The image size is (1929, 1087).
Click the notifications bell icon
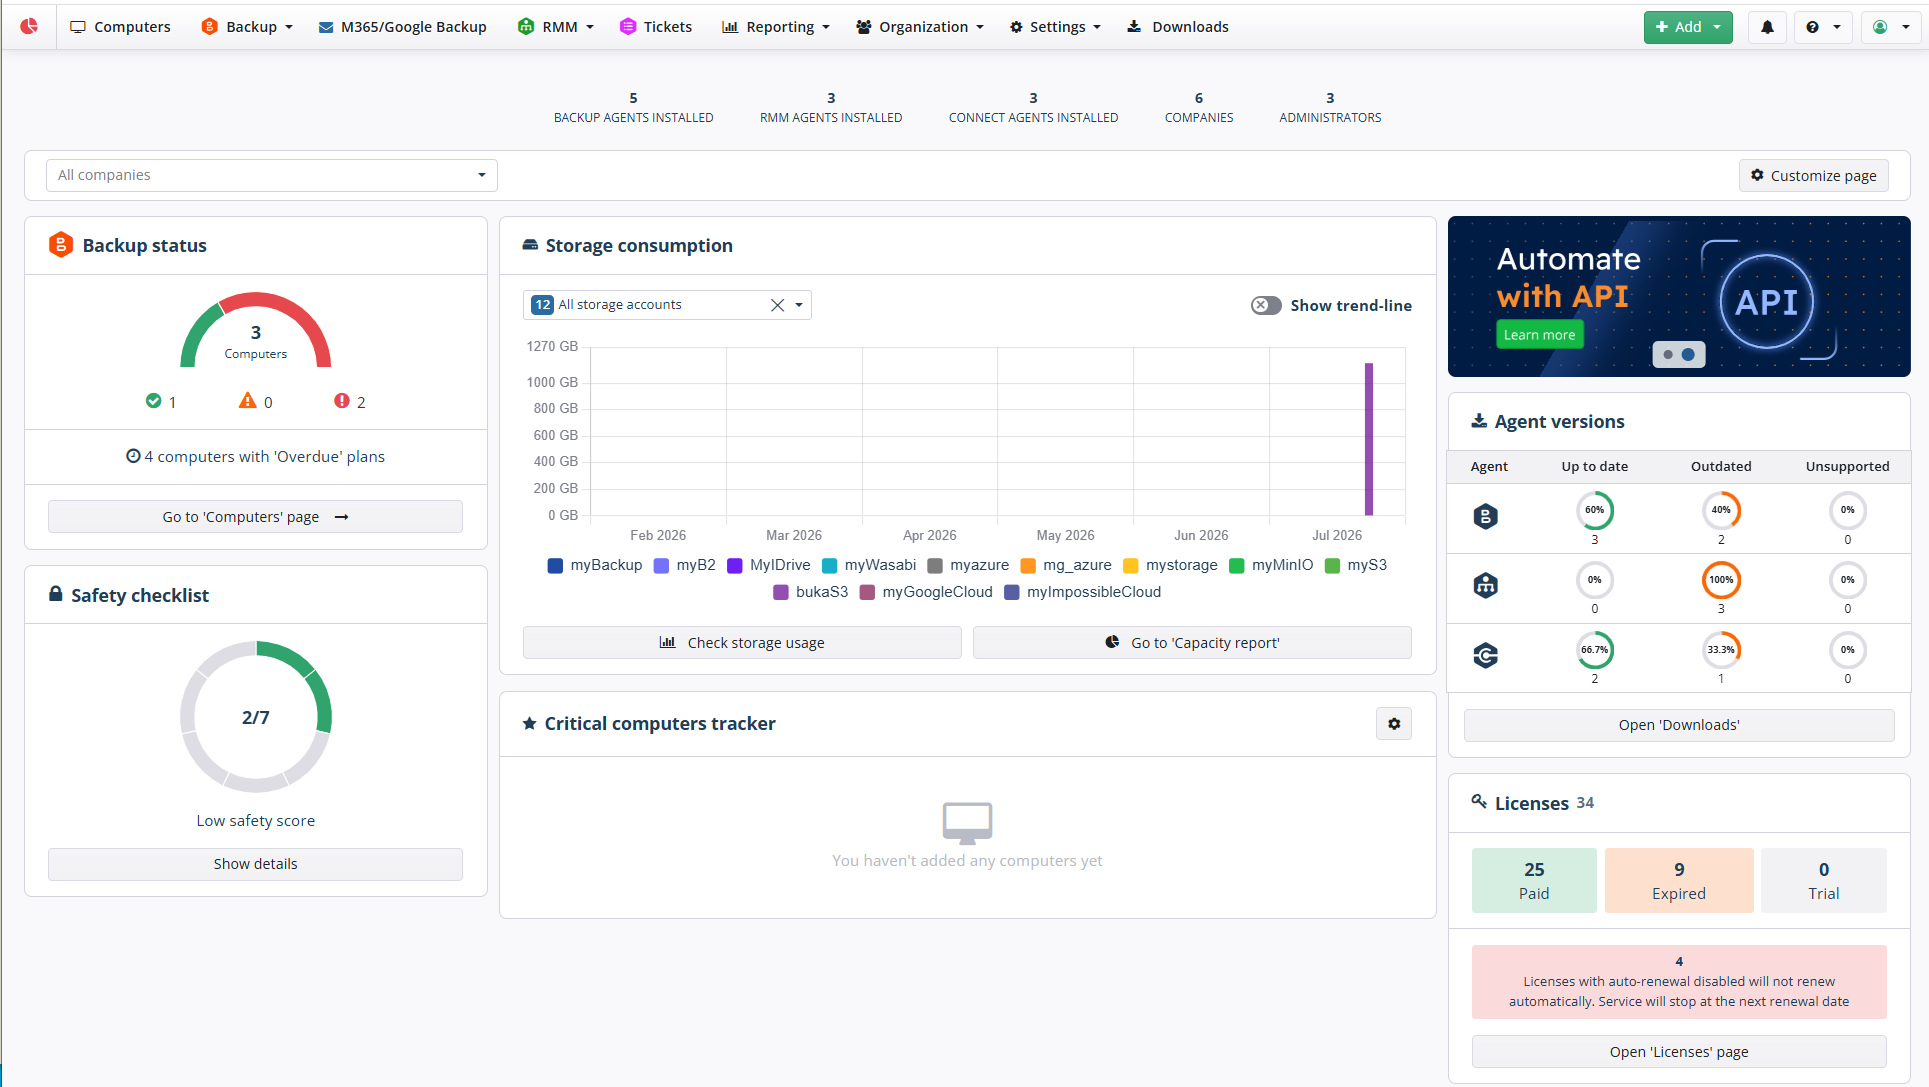pos(1767,27)
